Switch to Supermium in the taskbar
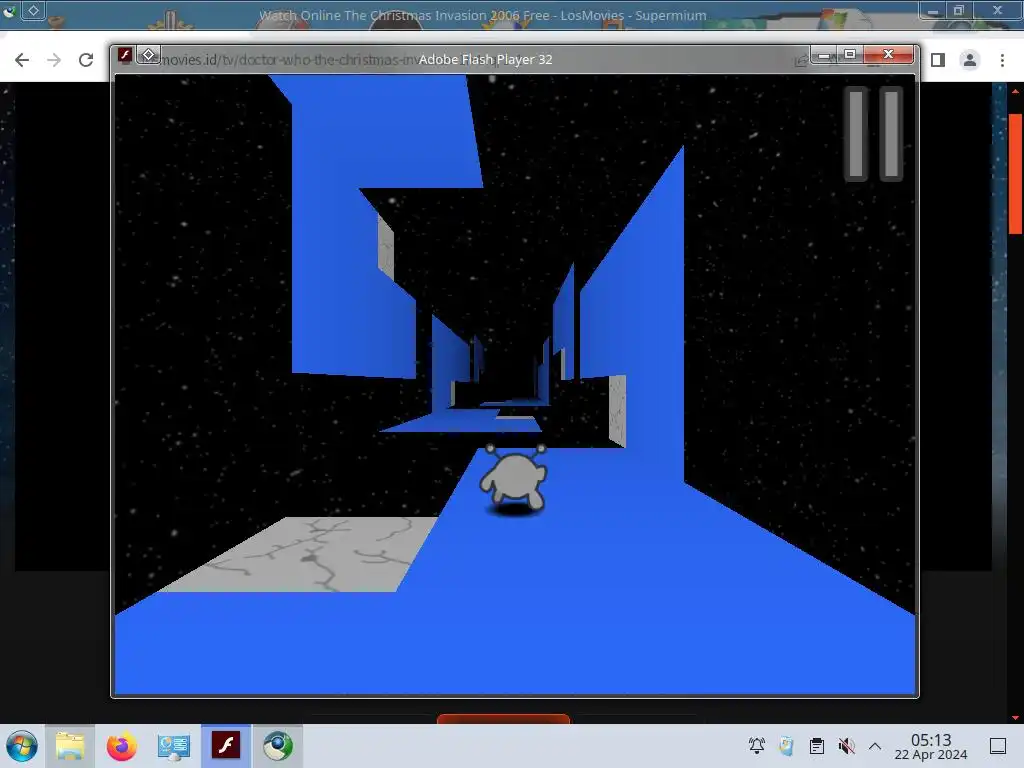Screen dimensions: 1024x768 tap(278, 746)
